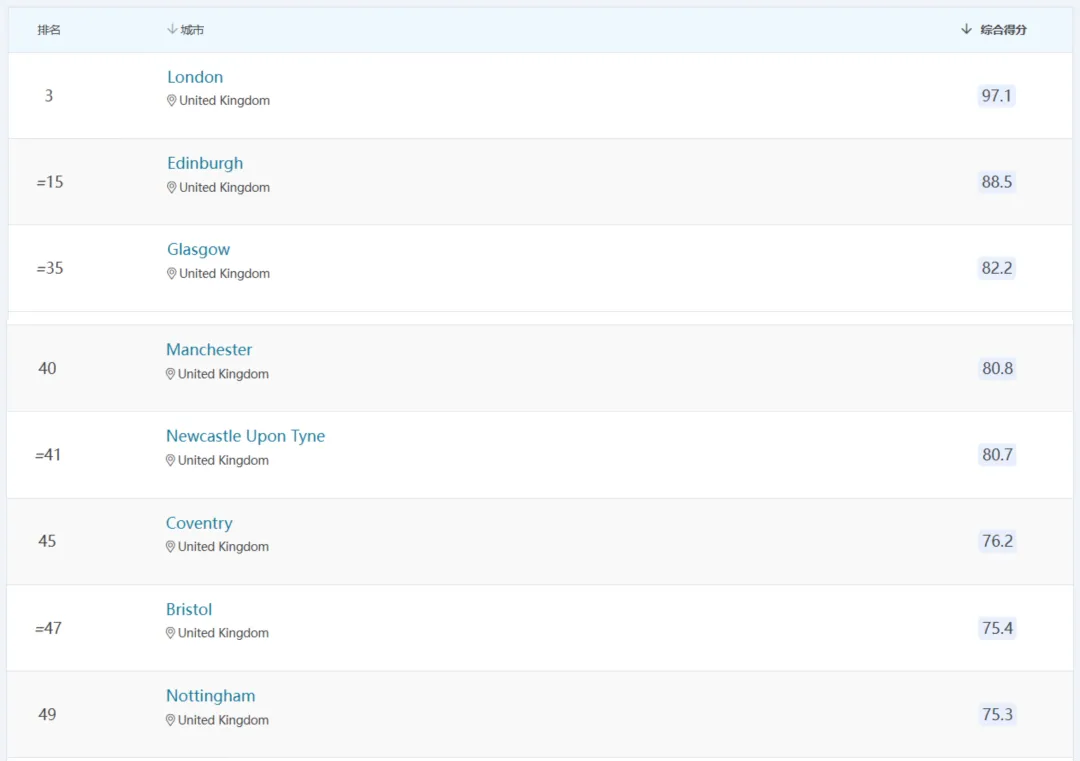1080x761 pixels.
Task: Select Nottingham's score 75.3
Action: 997,714
